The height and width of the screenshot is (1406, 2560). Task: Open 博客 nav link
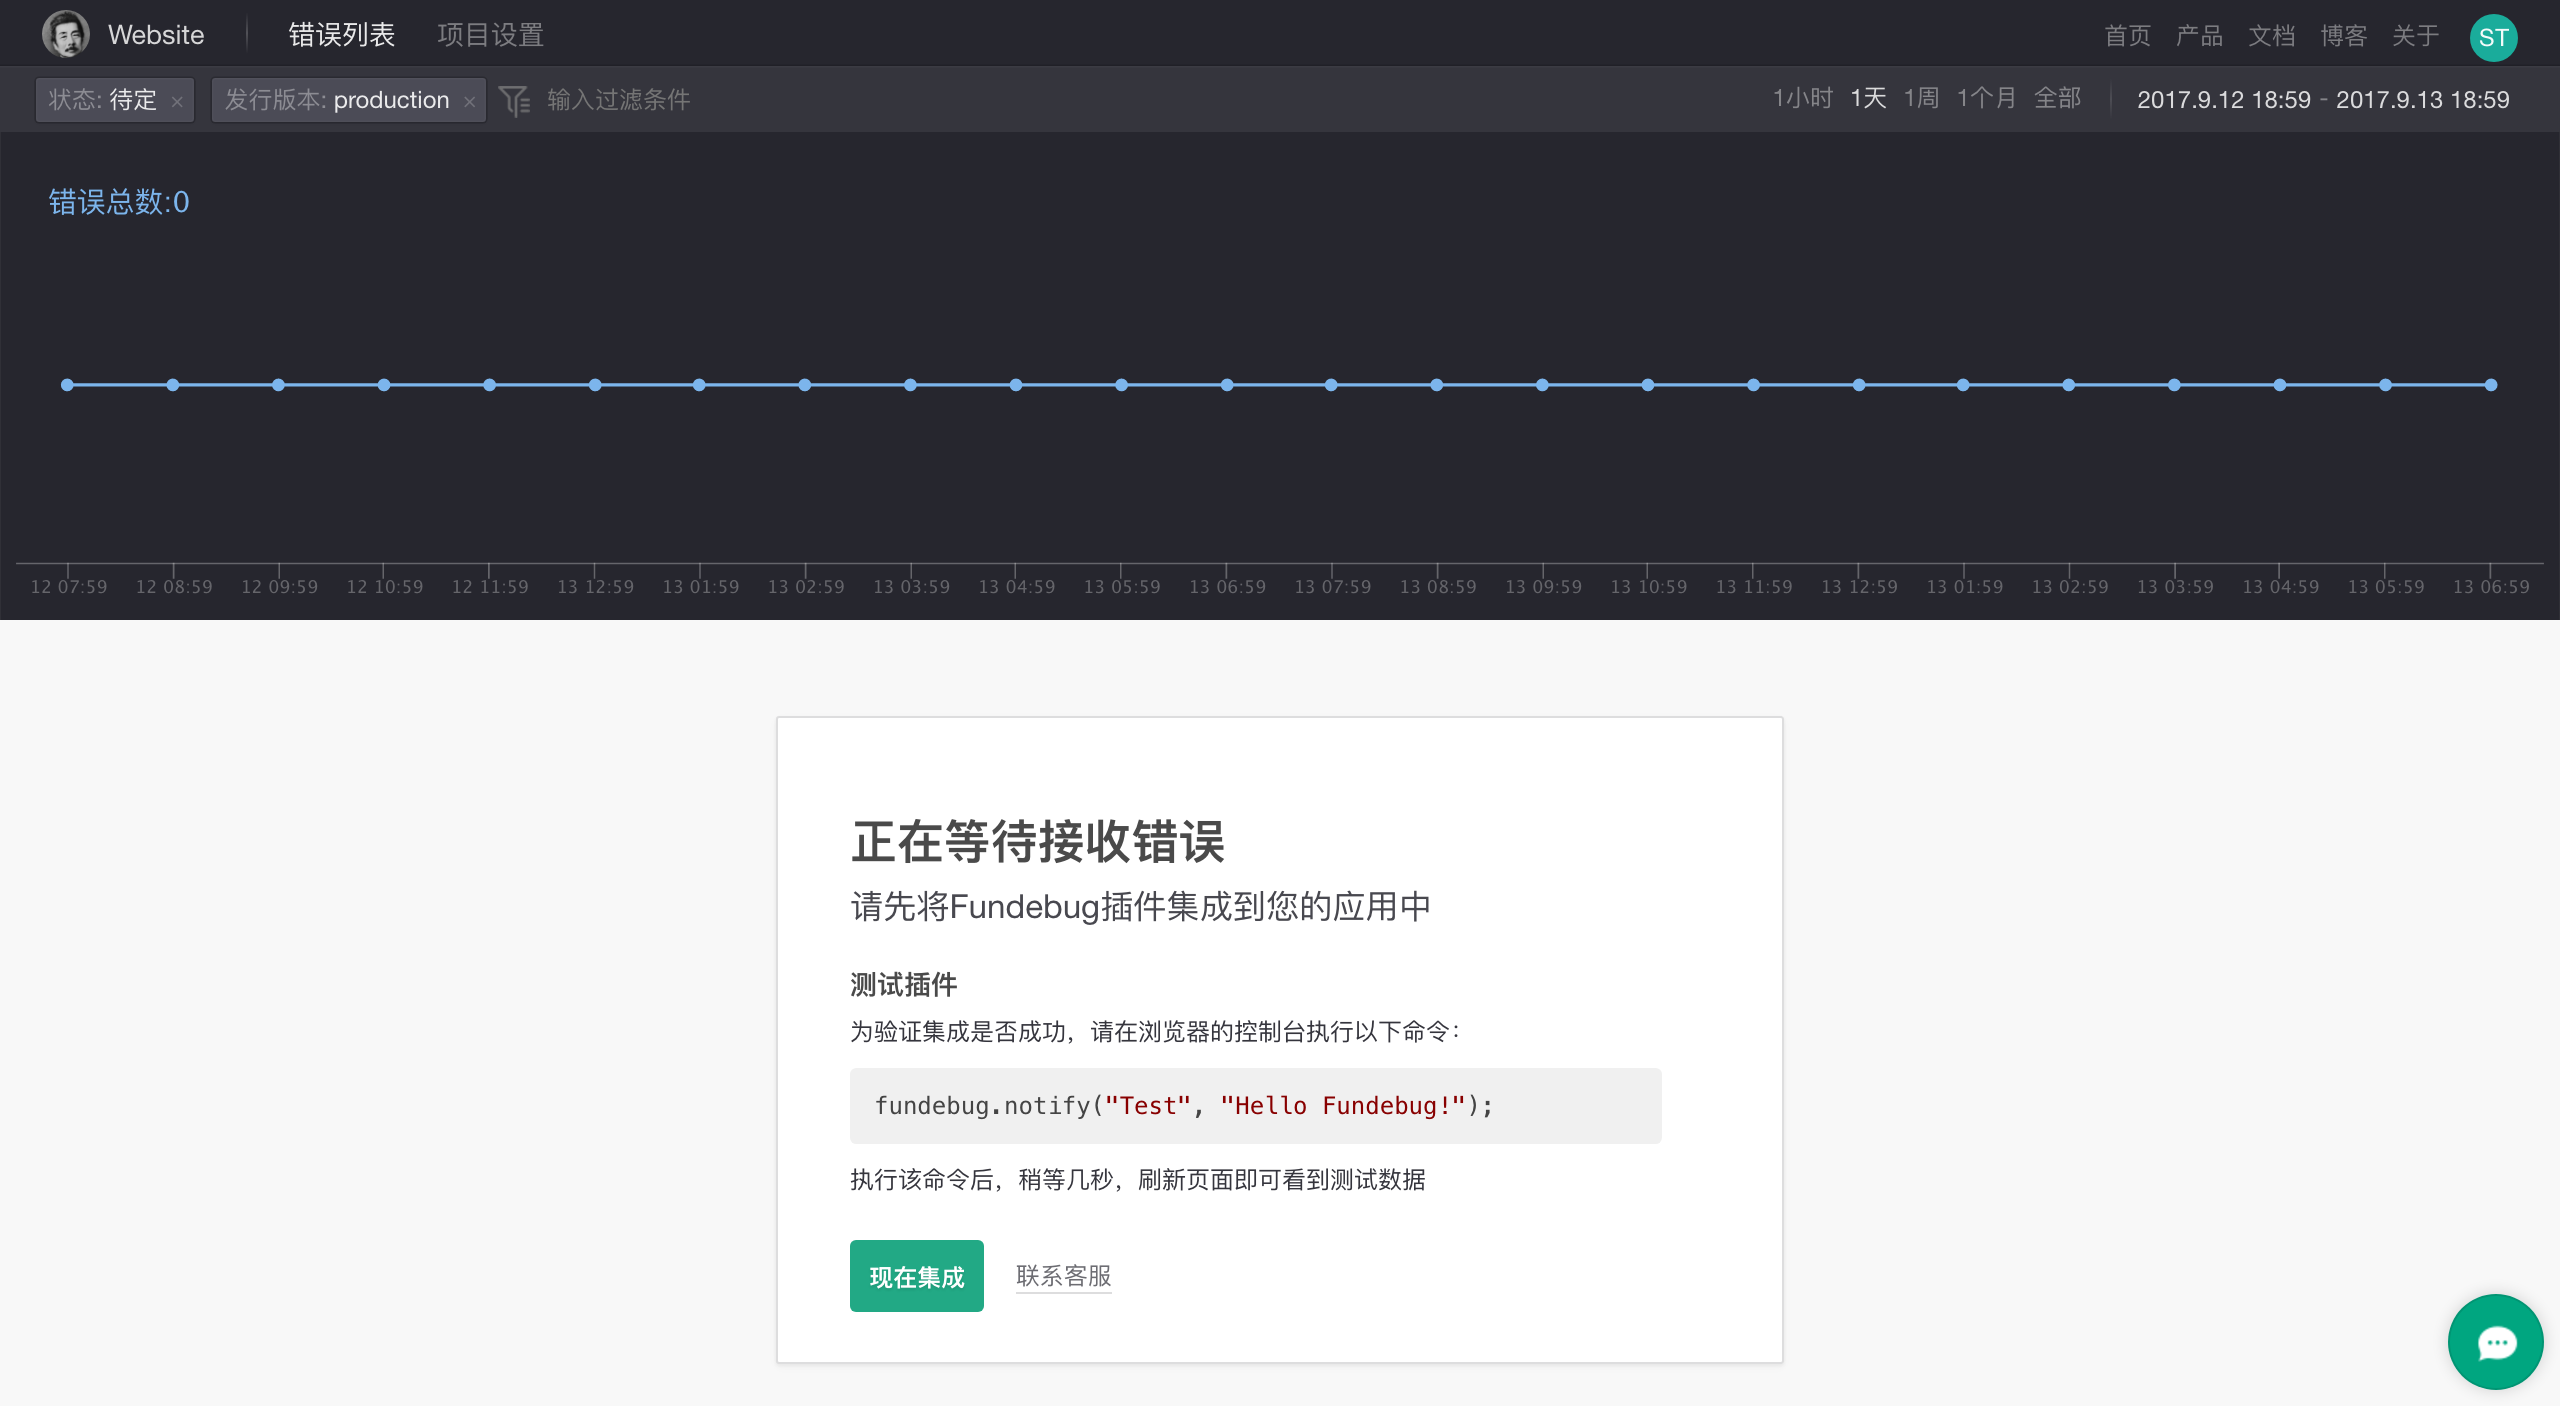pyautogui.click(x=2343, y=36)
